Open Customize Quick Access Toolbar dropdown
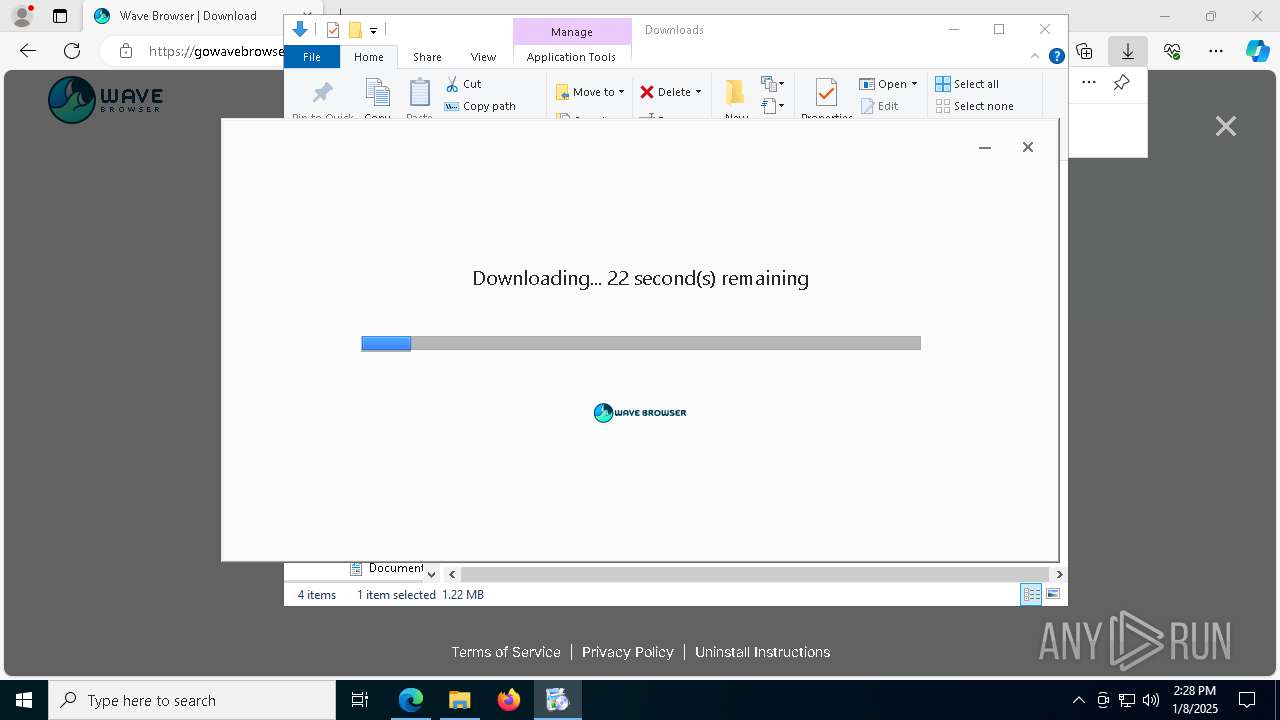1280x720 pixels. [373, 31]
